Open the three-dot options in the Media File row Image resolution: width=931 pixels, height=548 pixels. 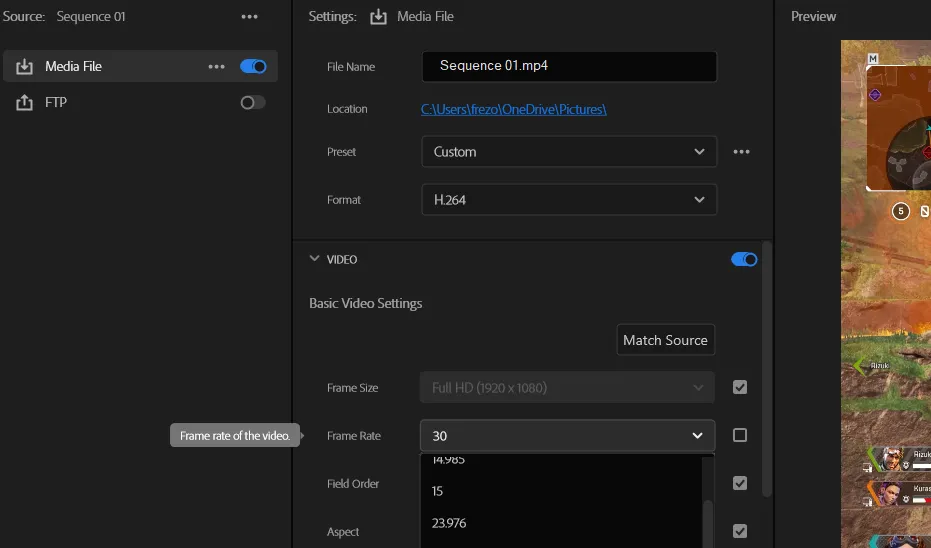tap(217, 66)
